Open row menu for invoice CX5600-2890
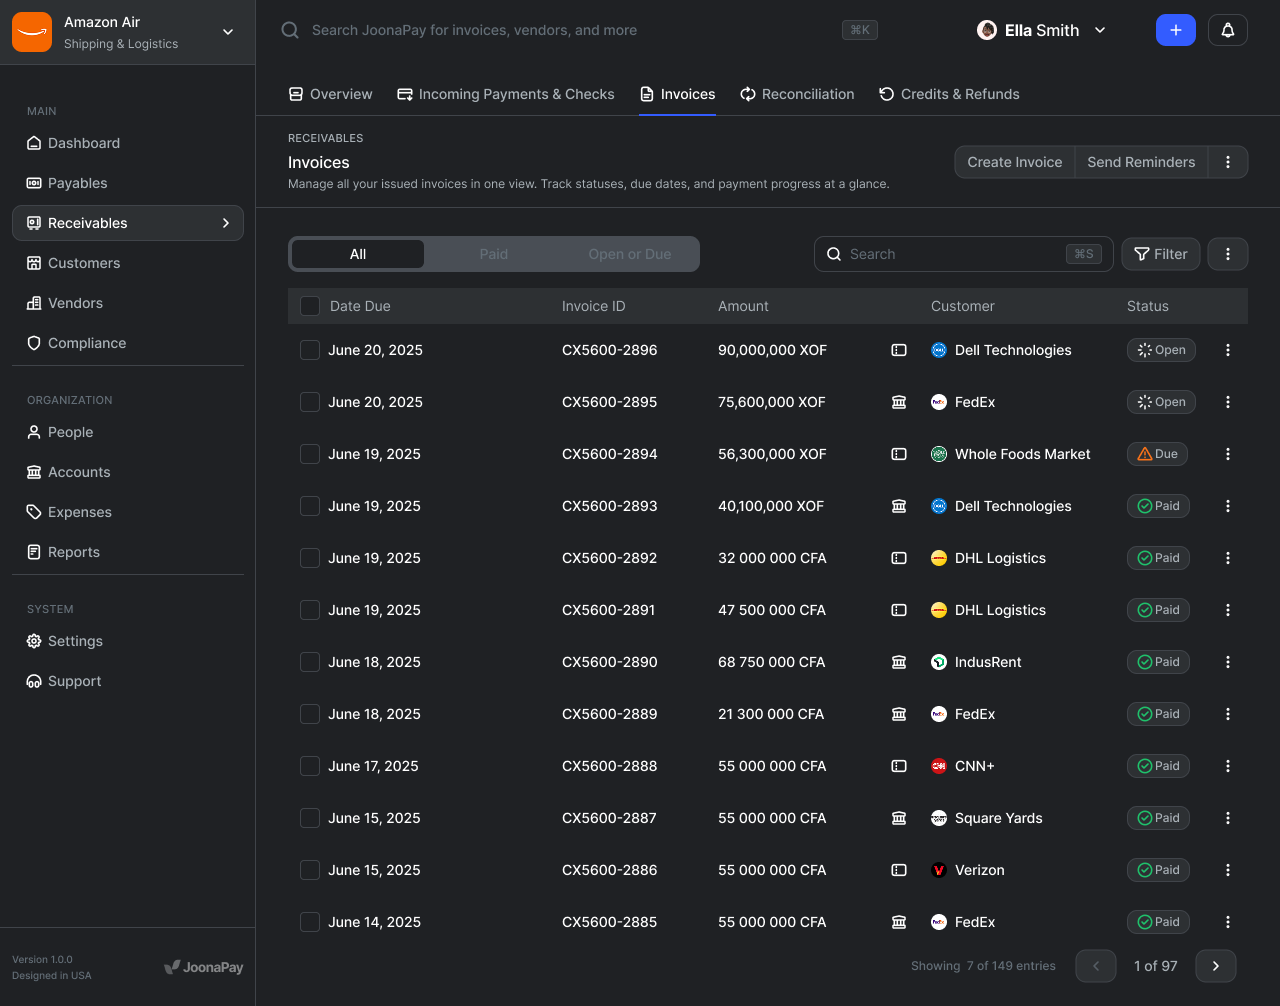The width and height of the screenshot is (1280, 1006). point(1228,662)
